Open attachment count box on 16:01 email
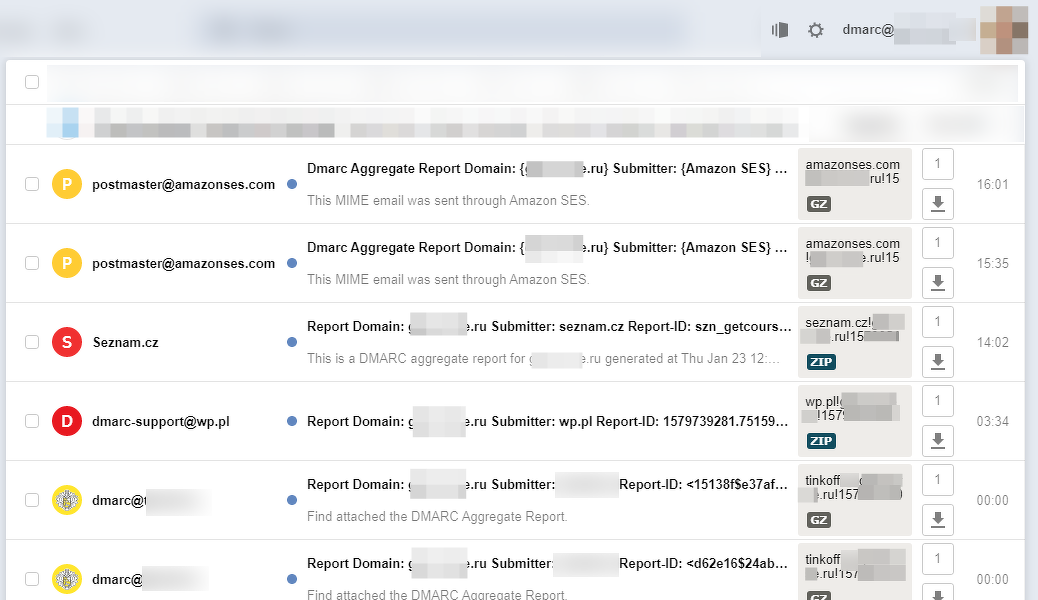1038x600 pixels. (937, 164)
